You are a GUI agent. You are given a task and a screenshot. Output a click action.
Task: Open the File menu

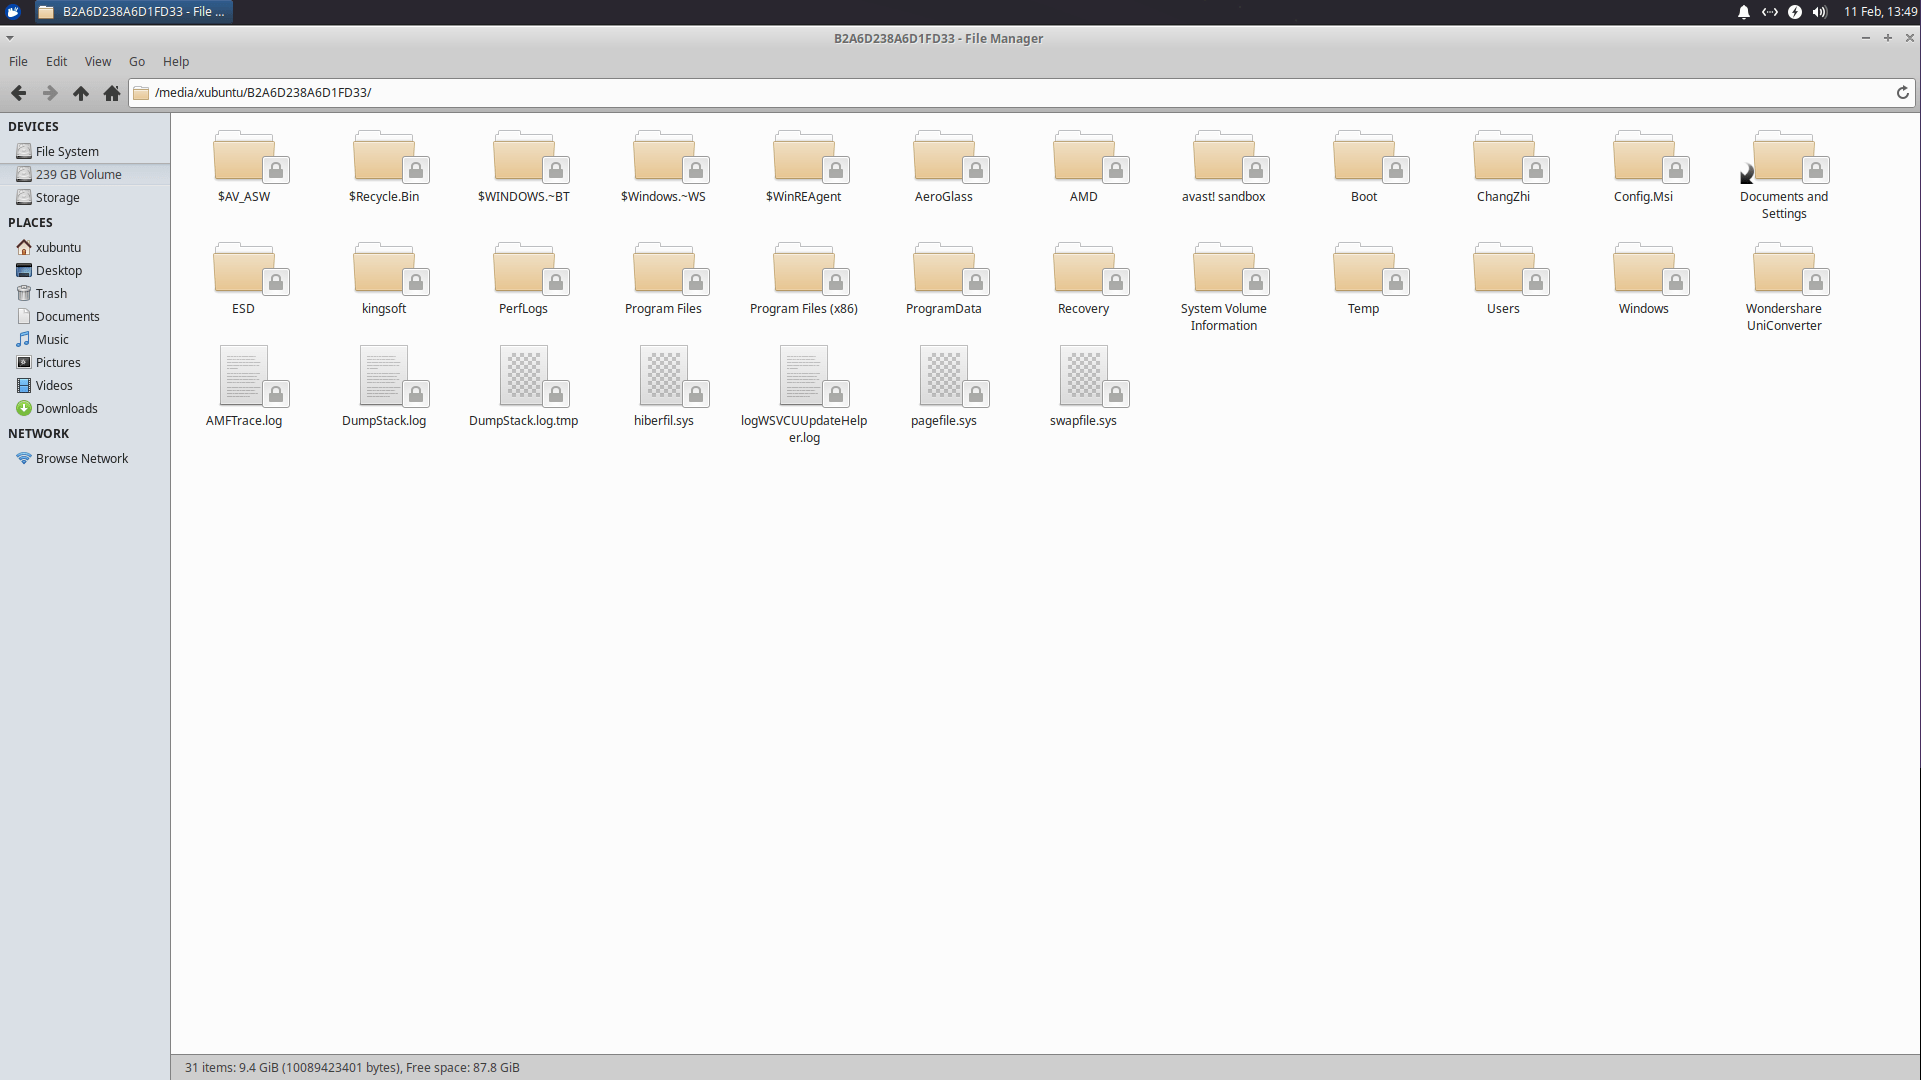(x=18, y=61)
